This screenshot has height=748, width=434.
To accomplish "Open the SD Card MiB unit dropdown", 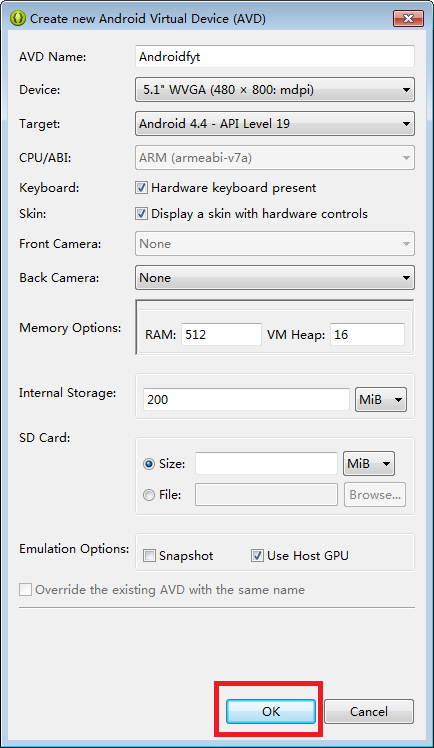I will point(369,464).
